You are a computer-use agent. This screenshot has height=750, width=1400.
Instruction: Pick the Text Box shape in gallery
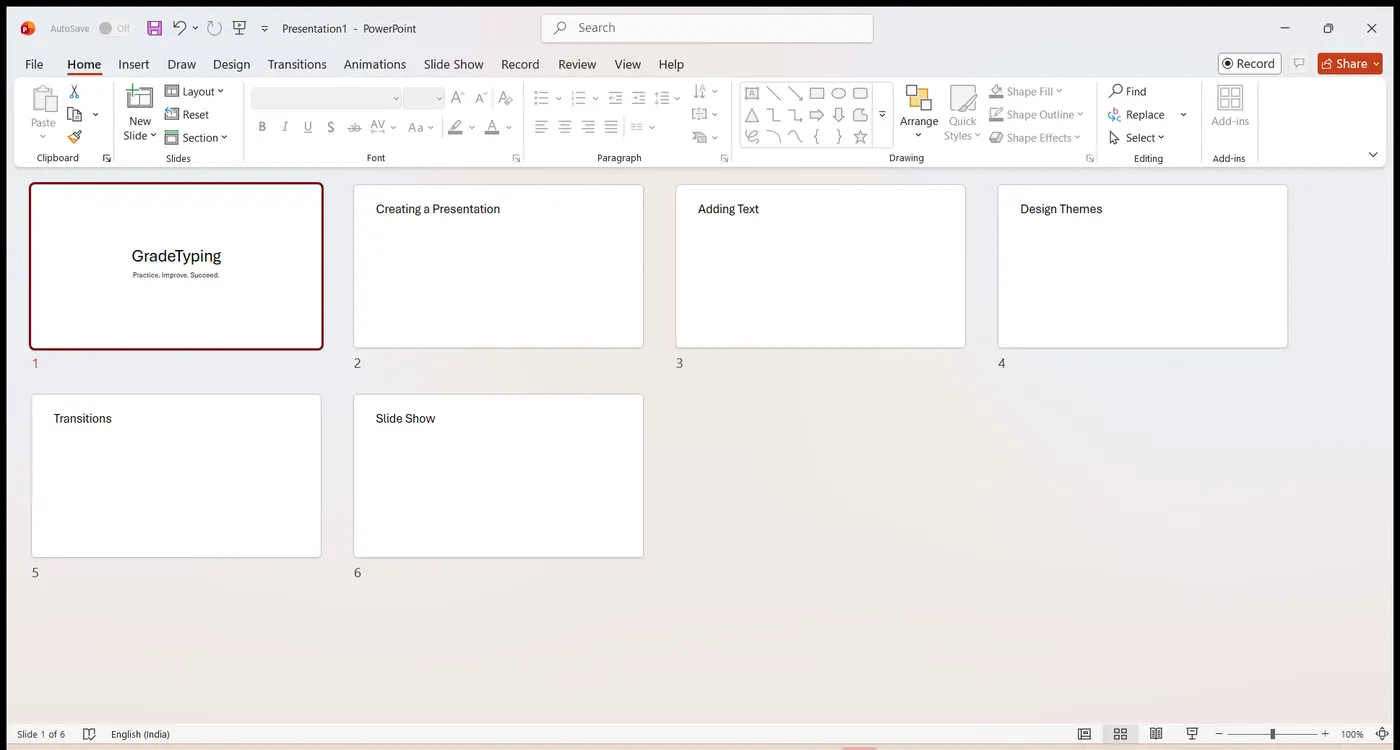752,93
